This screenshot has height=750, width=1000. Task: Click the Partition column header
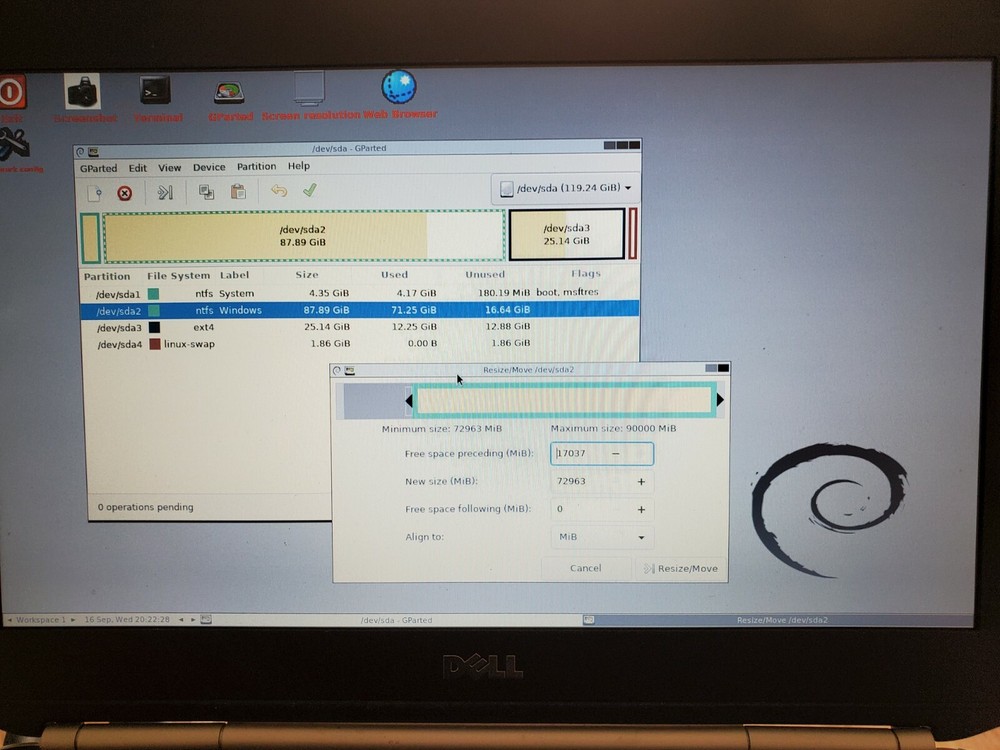coord(107,277)
